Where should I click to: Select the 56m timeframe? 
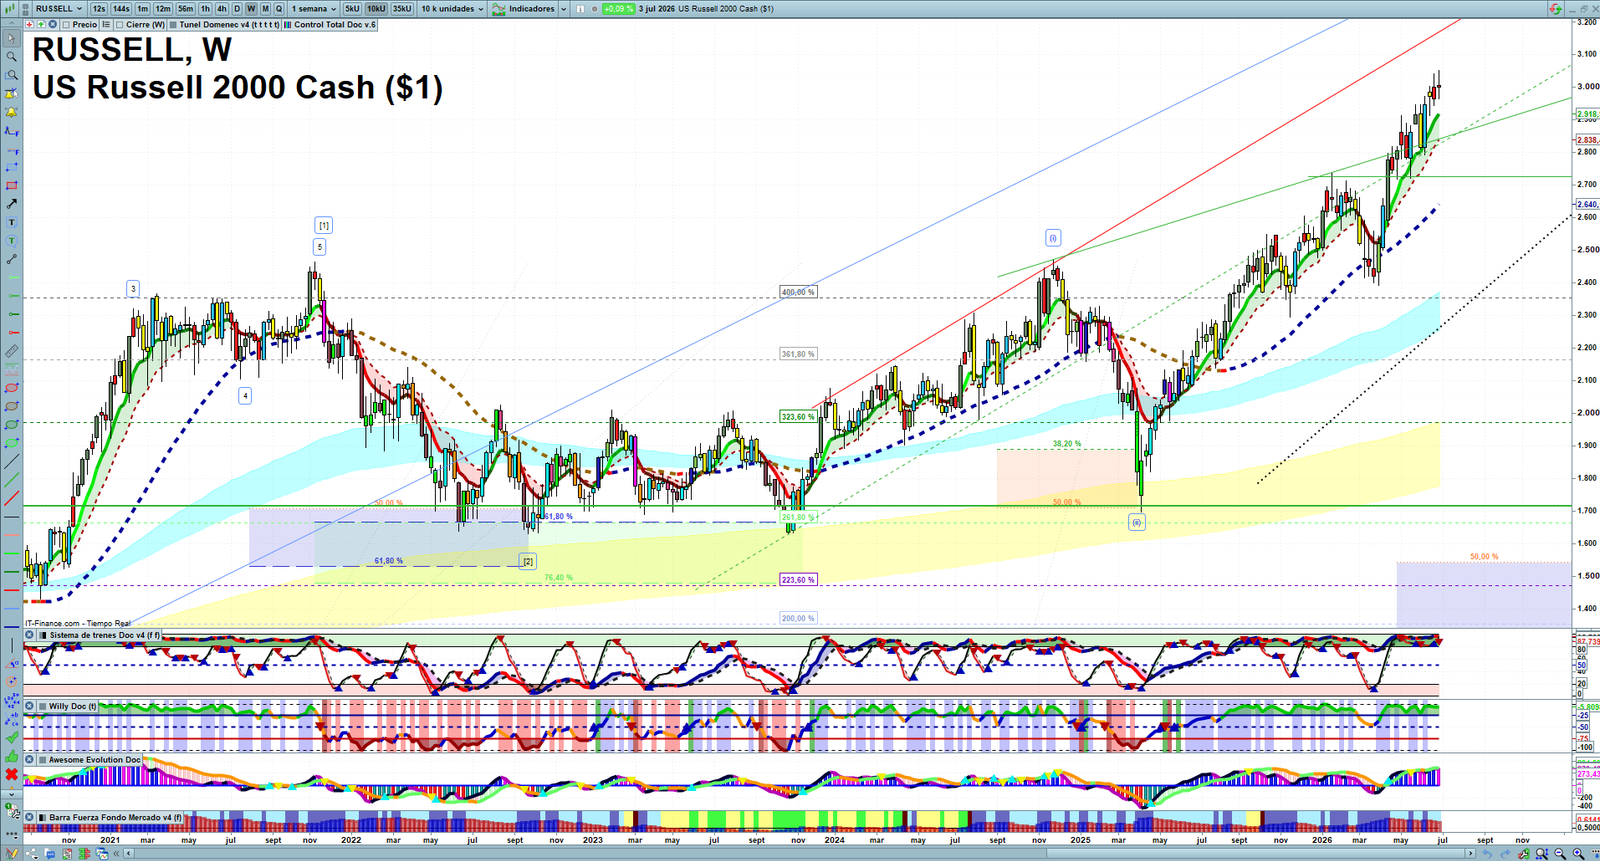(186, 9)
